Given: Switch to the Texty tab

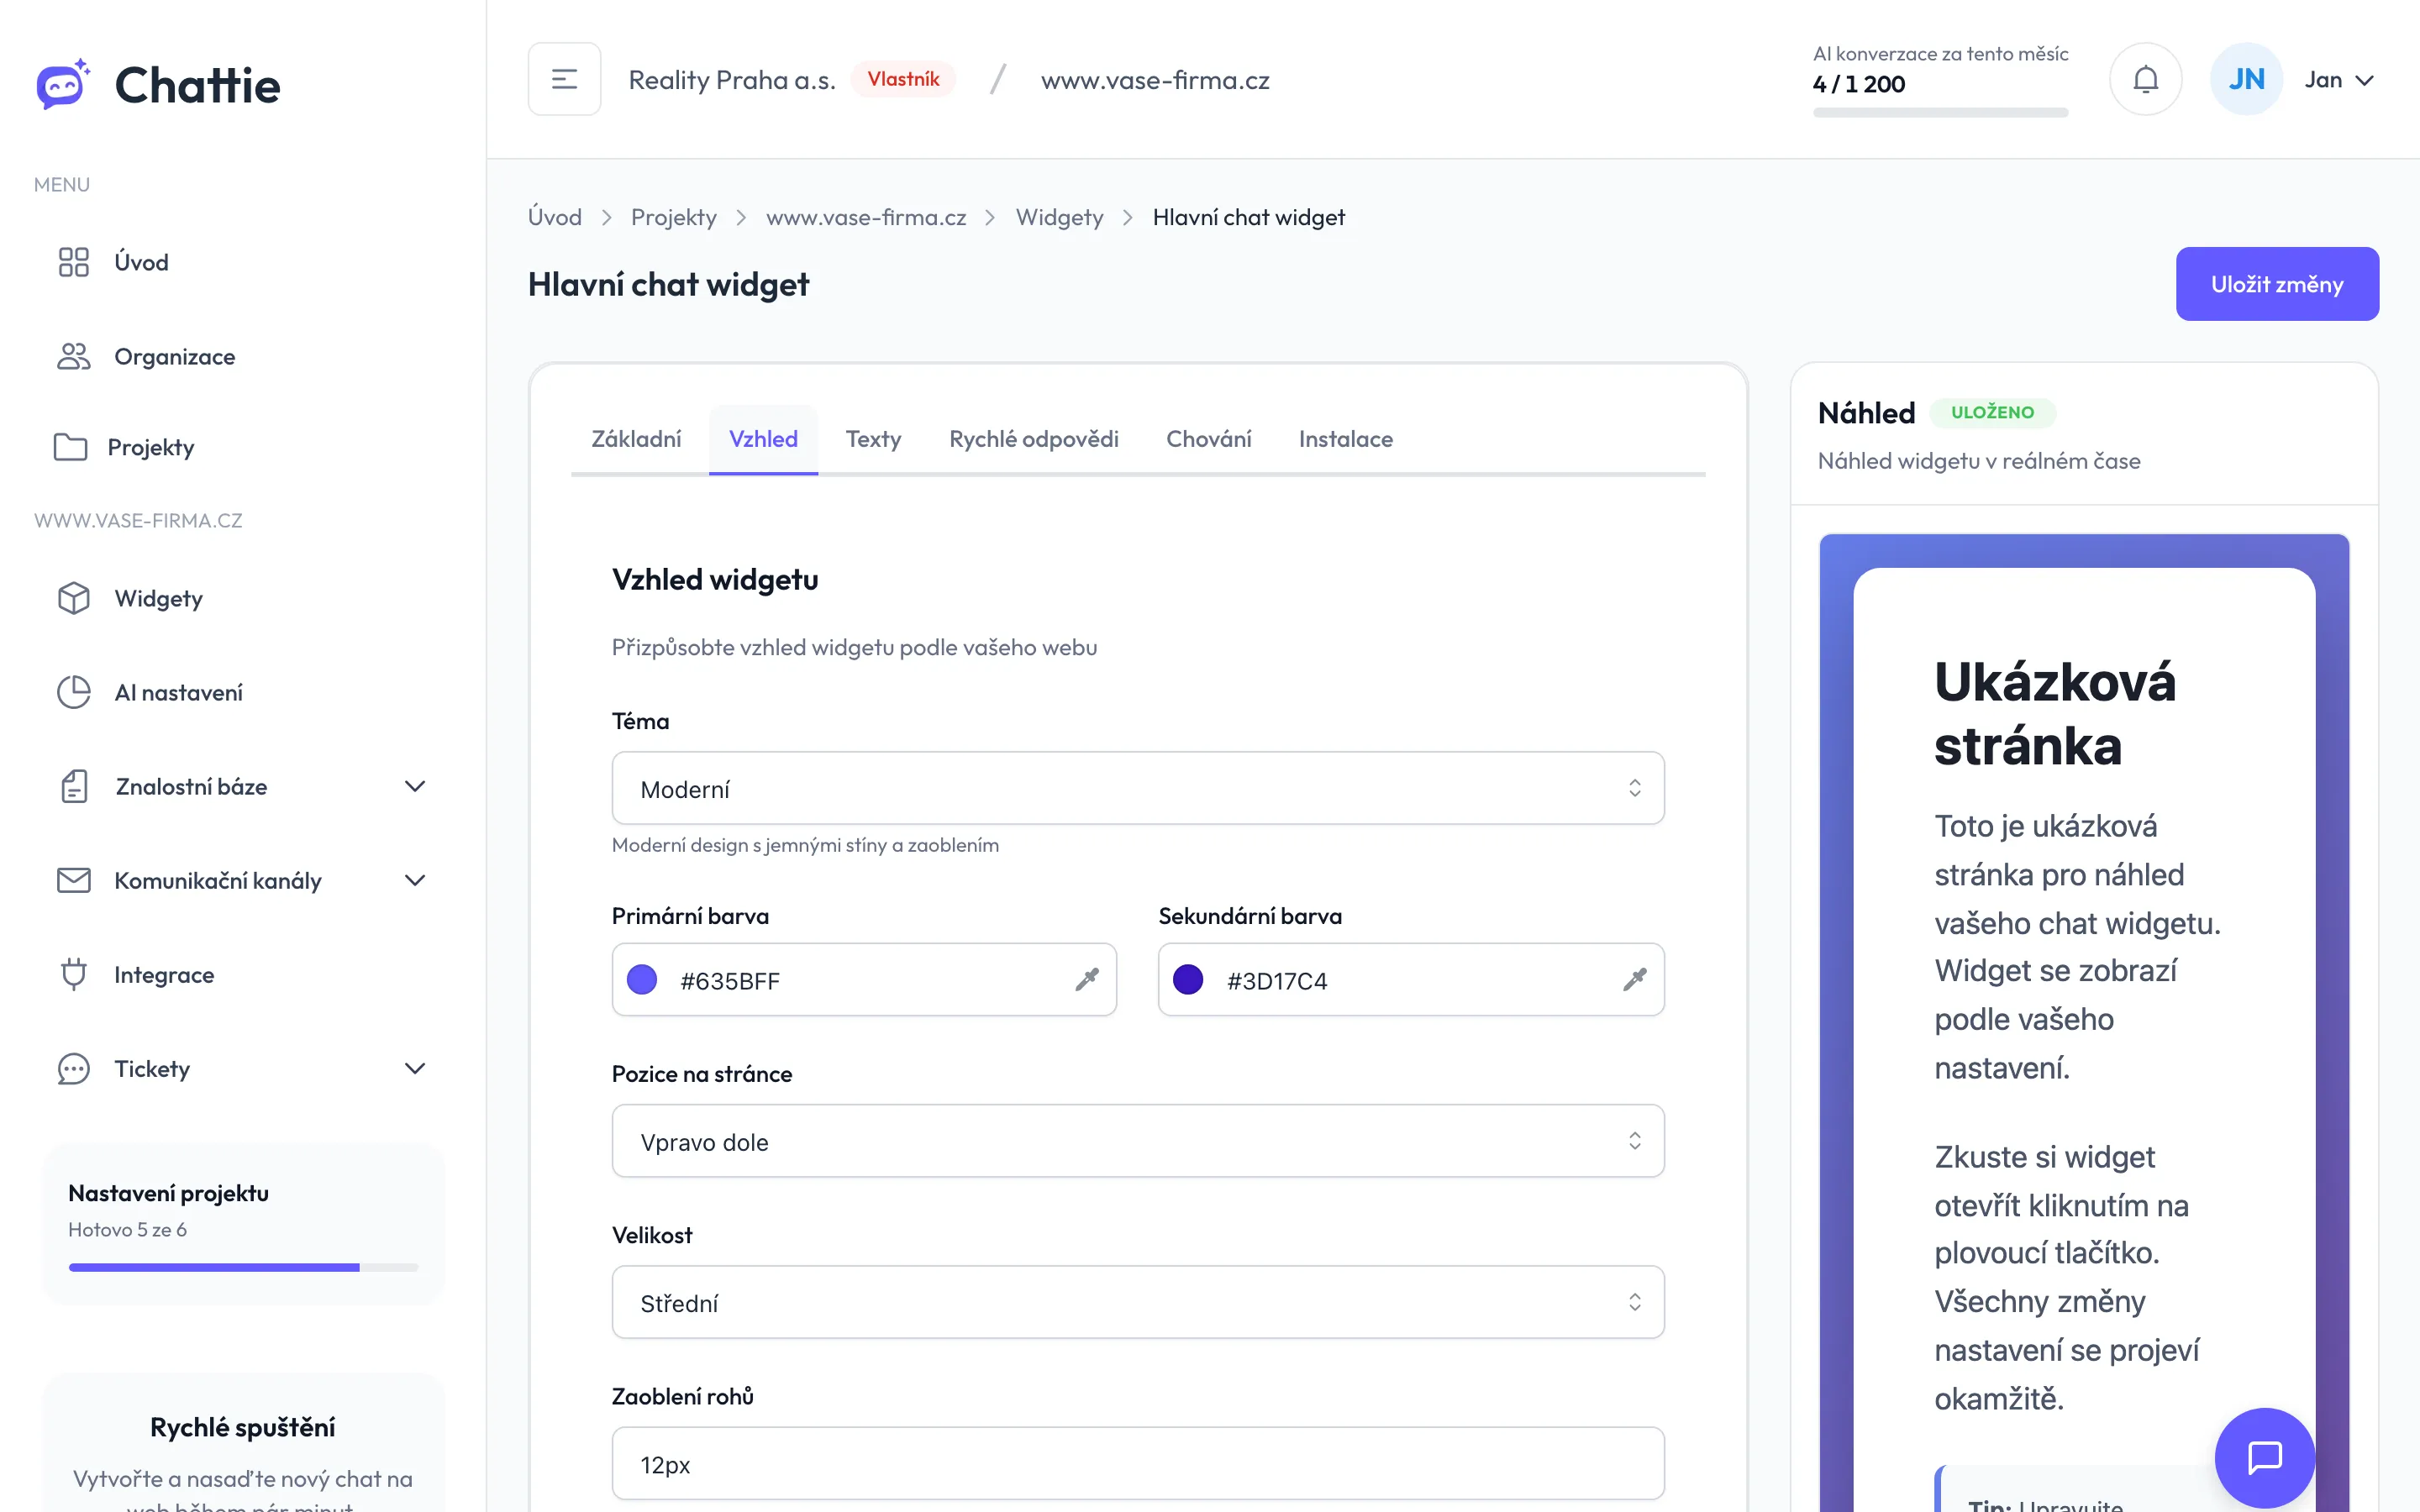Looking at the screenshot, I should (873, 439).
